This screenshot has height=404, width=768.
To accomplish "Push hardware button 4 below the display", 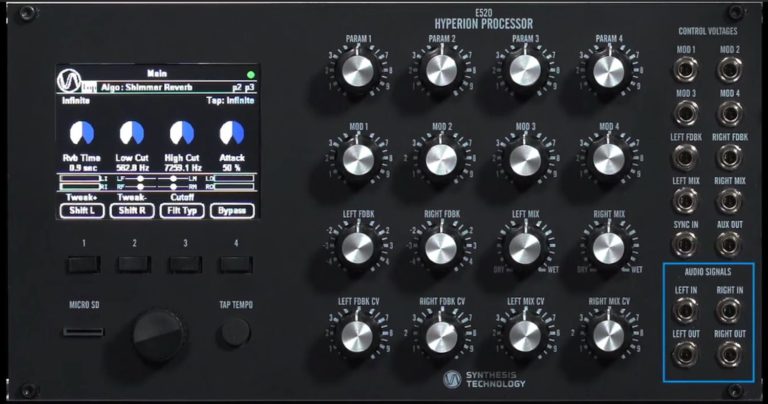I will (236, 265).
